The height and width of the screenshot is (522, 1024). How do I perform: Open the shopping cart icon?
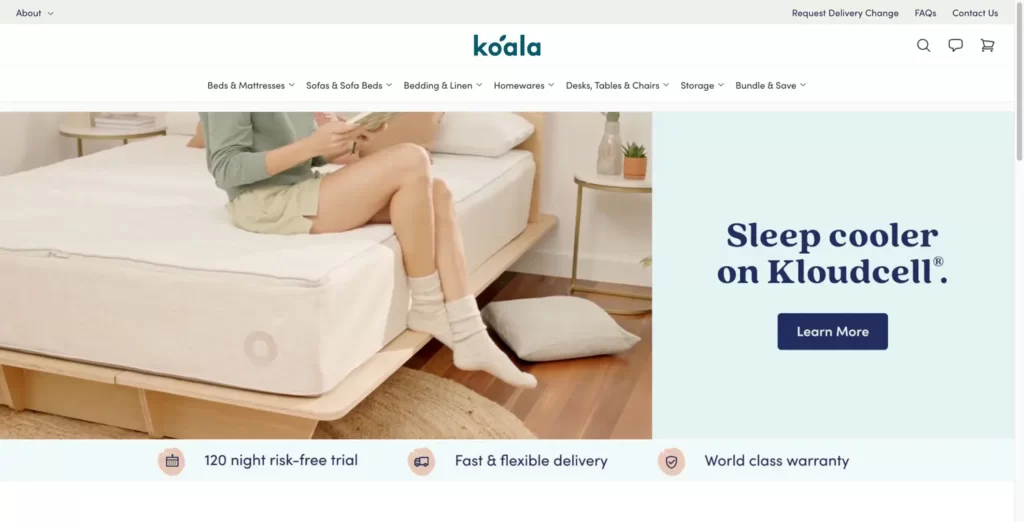(987, 45)
